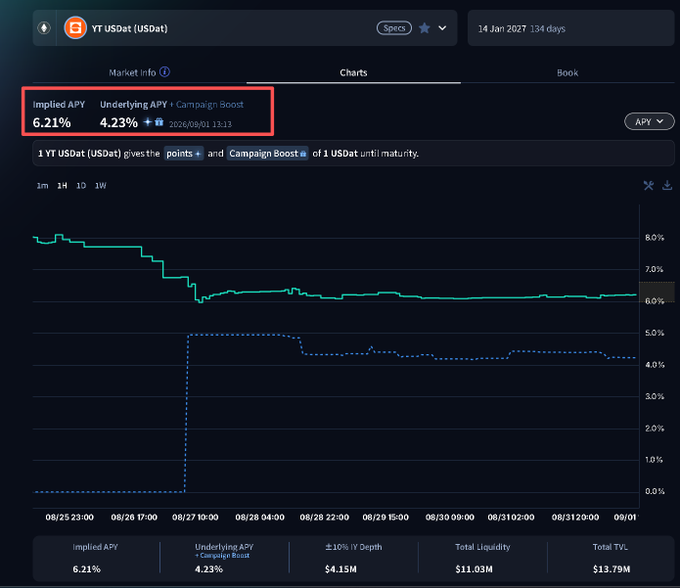Click the points pill in description

click(x=183, y=154)
